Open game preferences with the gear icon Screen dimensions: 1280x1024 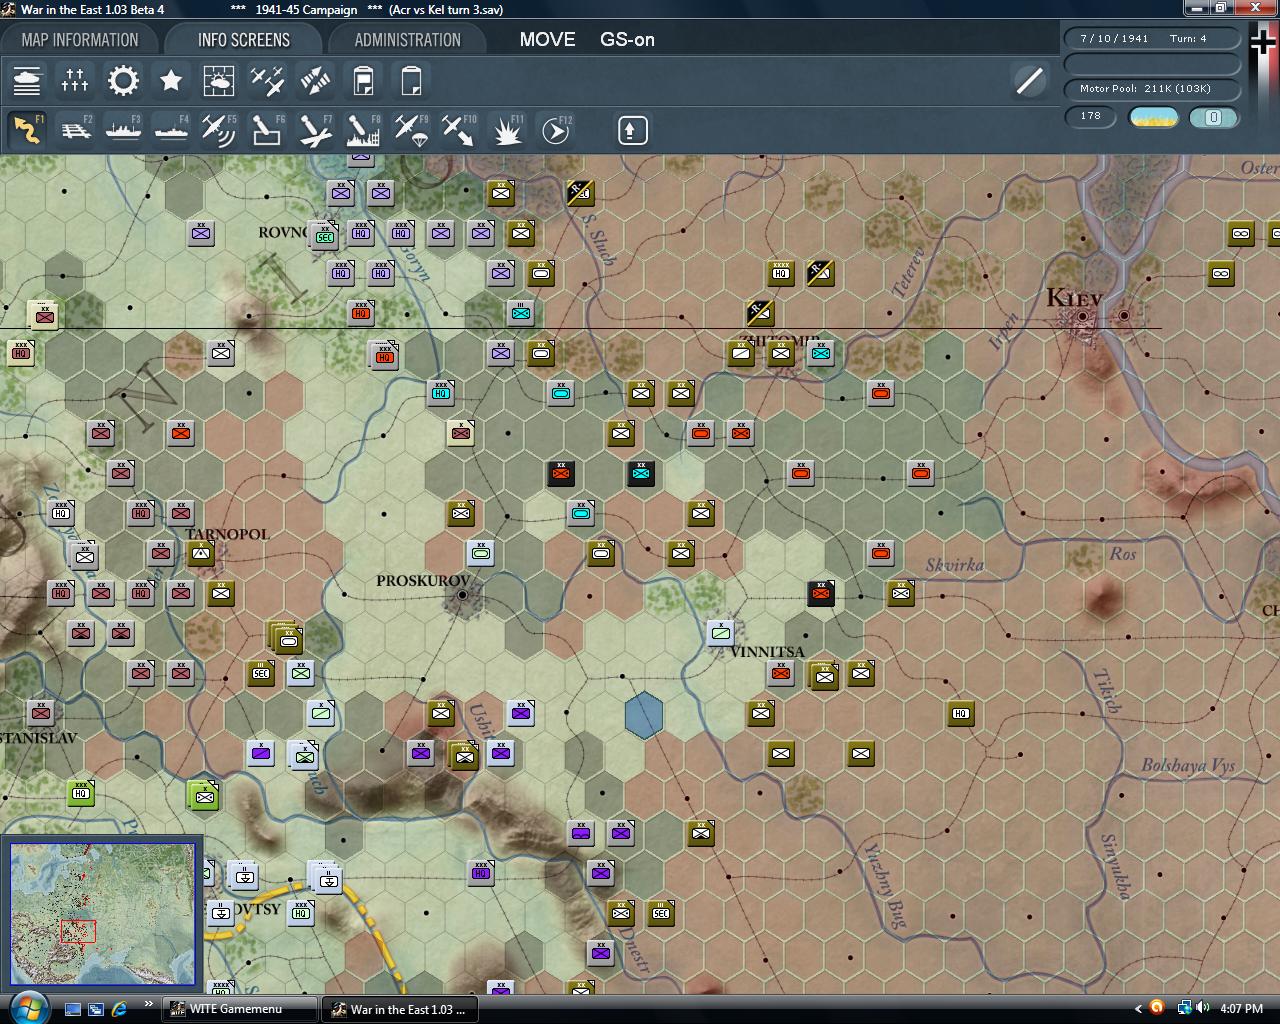123,80
